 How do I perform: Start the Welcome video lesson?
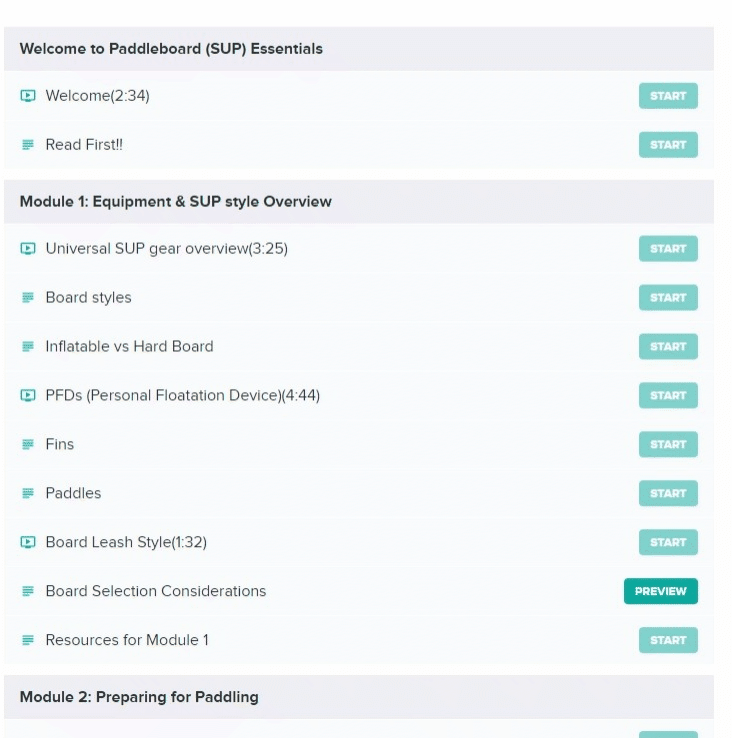coord(668,96)
